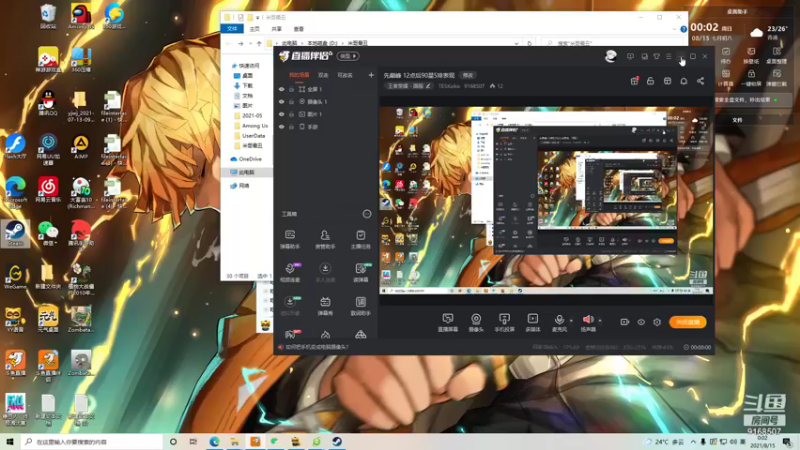Open 文件 tab in File Explorer
The width and height of the screenshot is (800, 450).
[232, 29]
